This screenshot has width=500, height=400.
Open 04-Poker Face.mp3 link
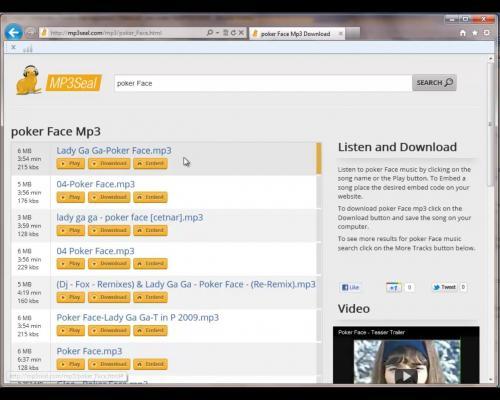[96, 184]
